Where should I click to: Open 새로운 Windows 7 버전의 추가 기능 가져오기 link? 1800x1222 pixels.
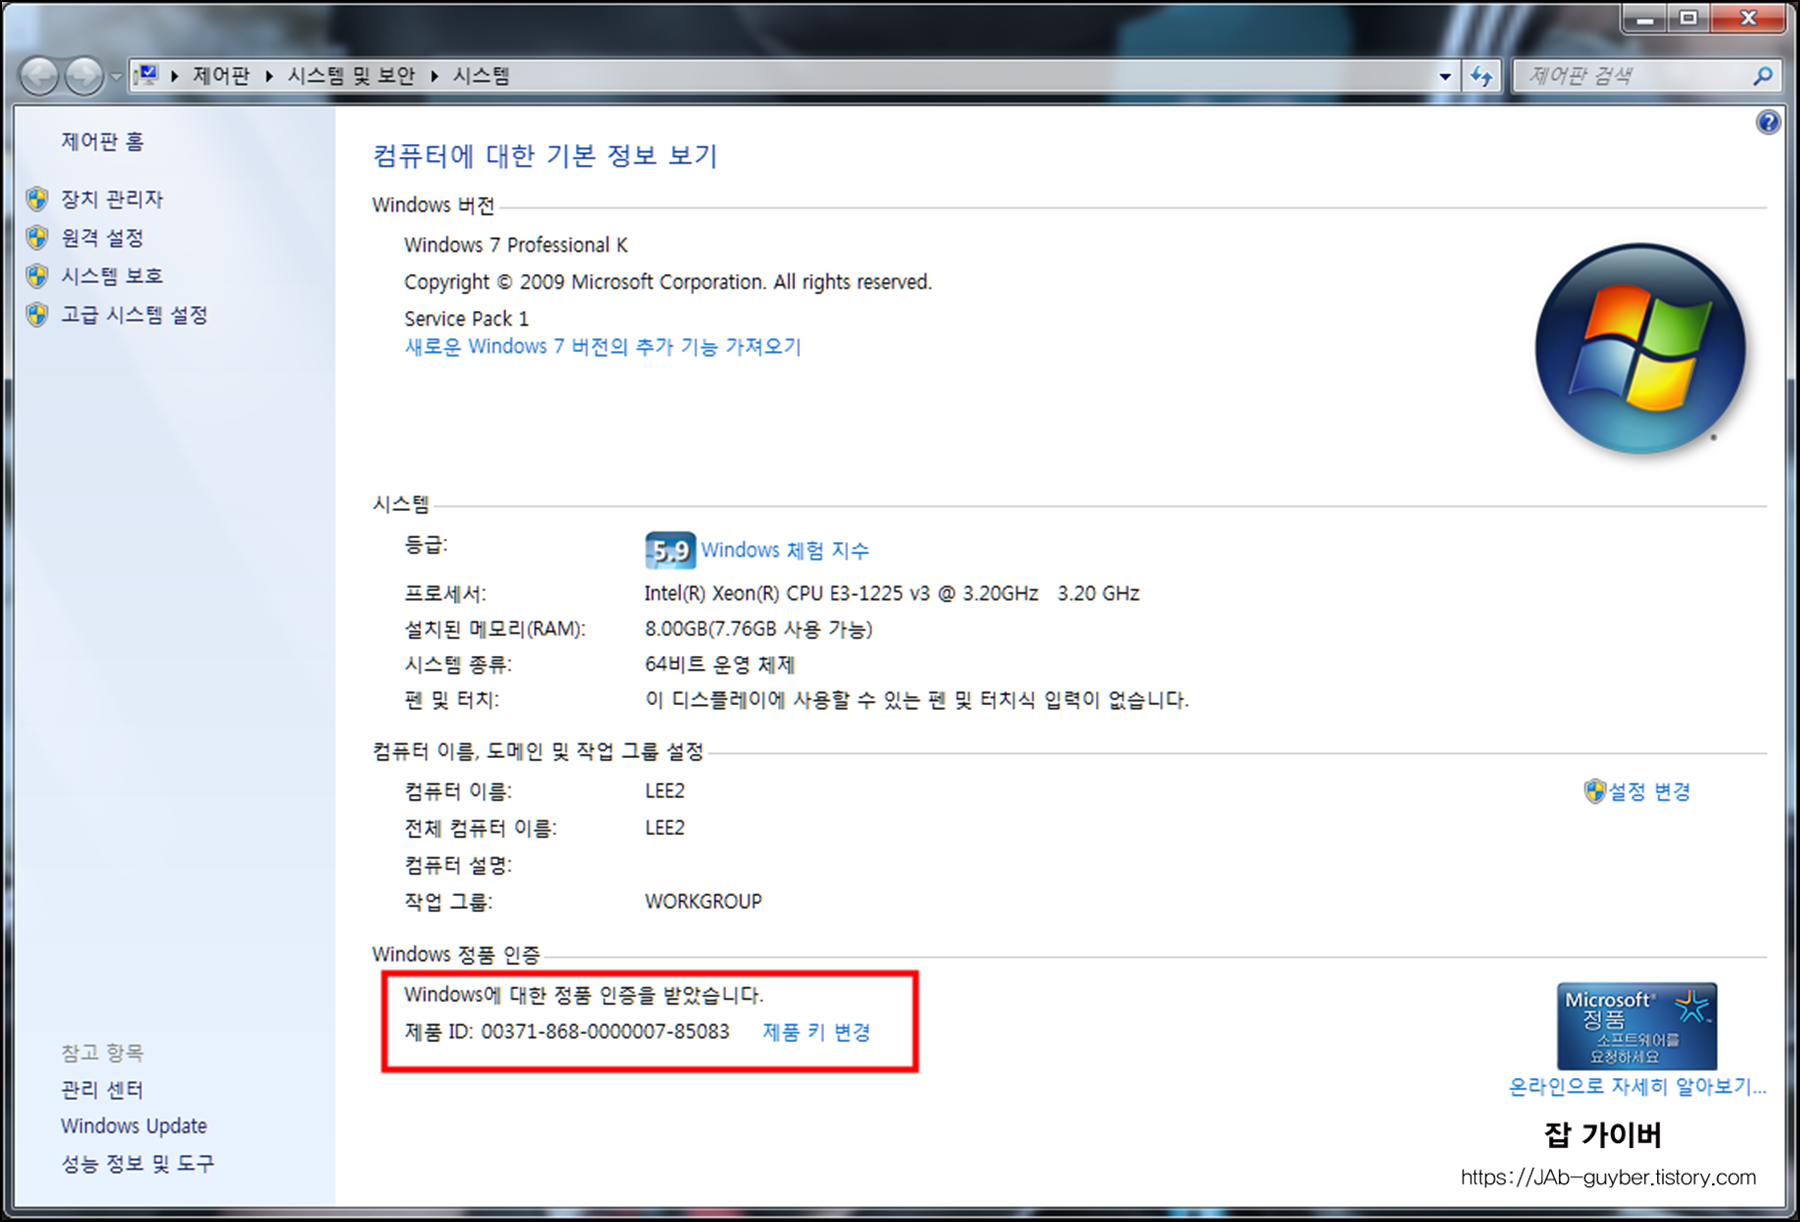(x=603, y=347)
